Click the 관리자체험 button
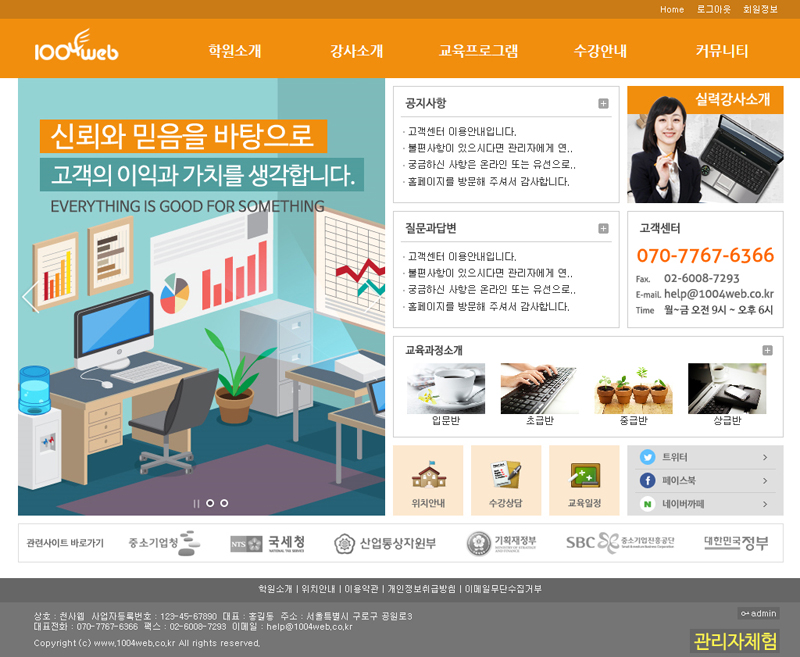This screenshot has height=657, width=800. point(734,641)
